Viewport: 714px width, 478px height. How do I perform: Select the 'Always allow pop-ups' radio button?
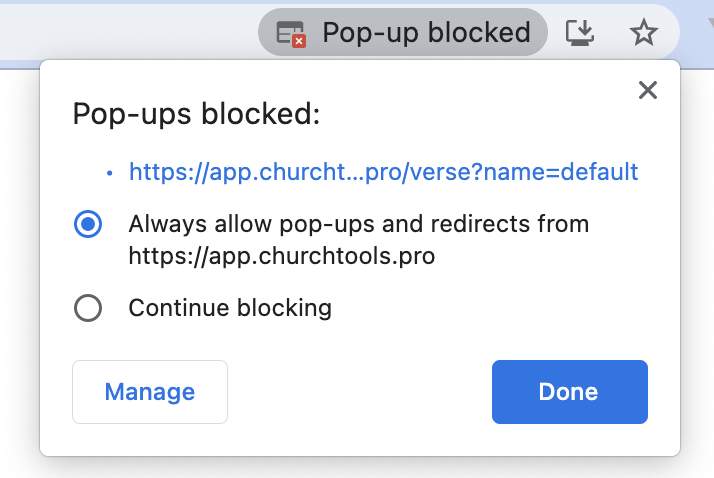pos(88,224)
